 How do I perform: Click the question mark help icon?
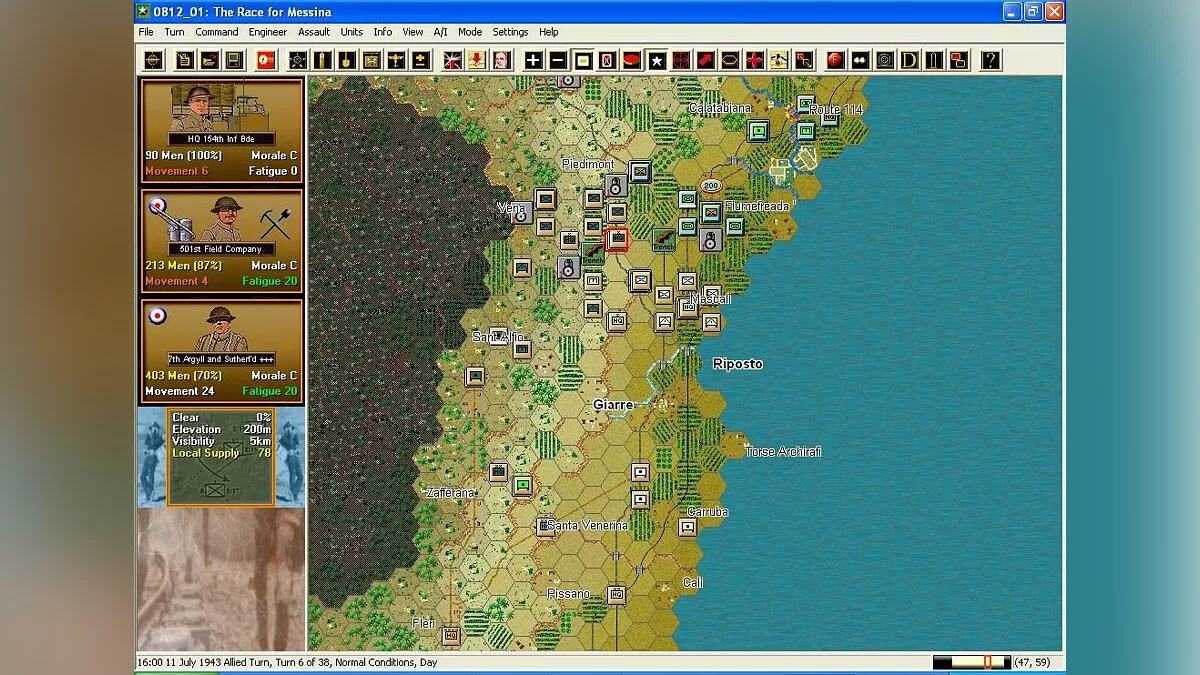pos(991,60)
